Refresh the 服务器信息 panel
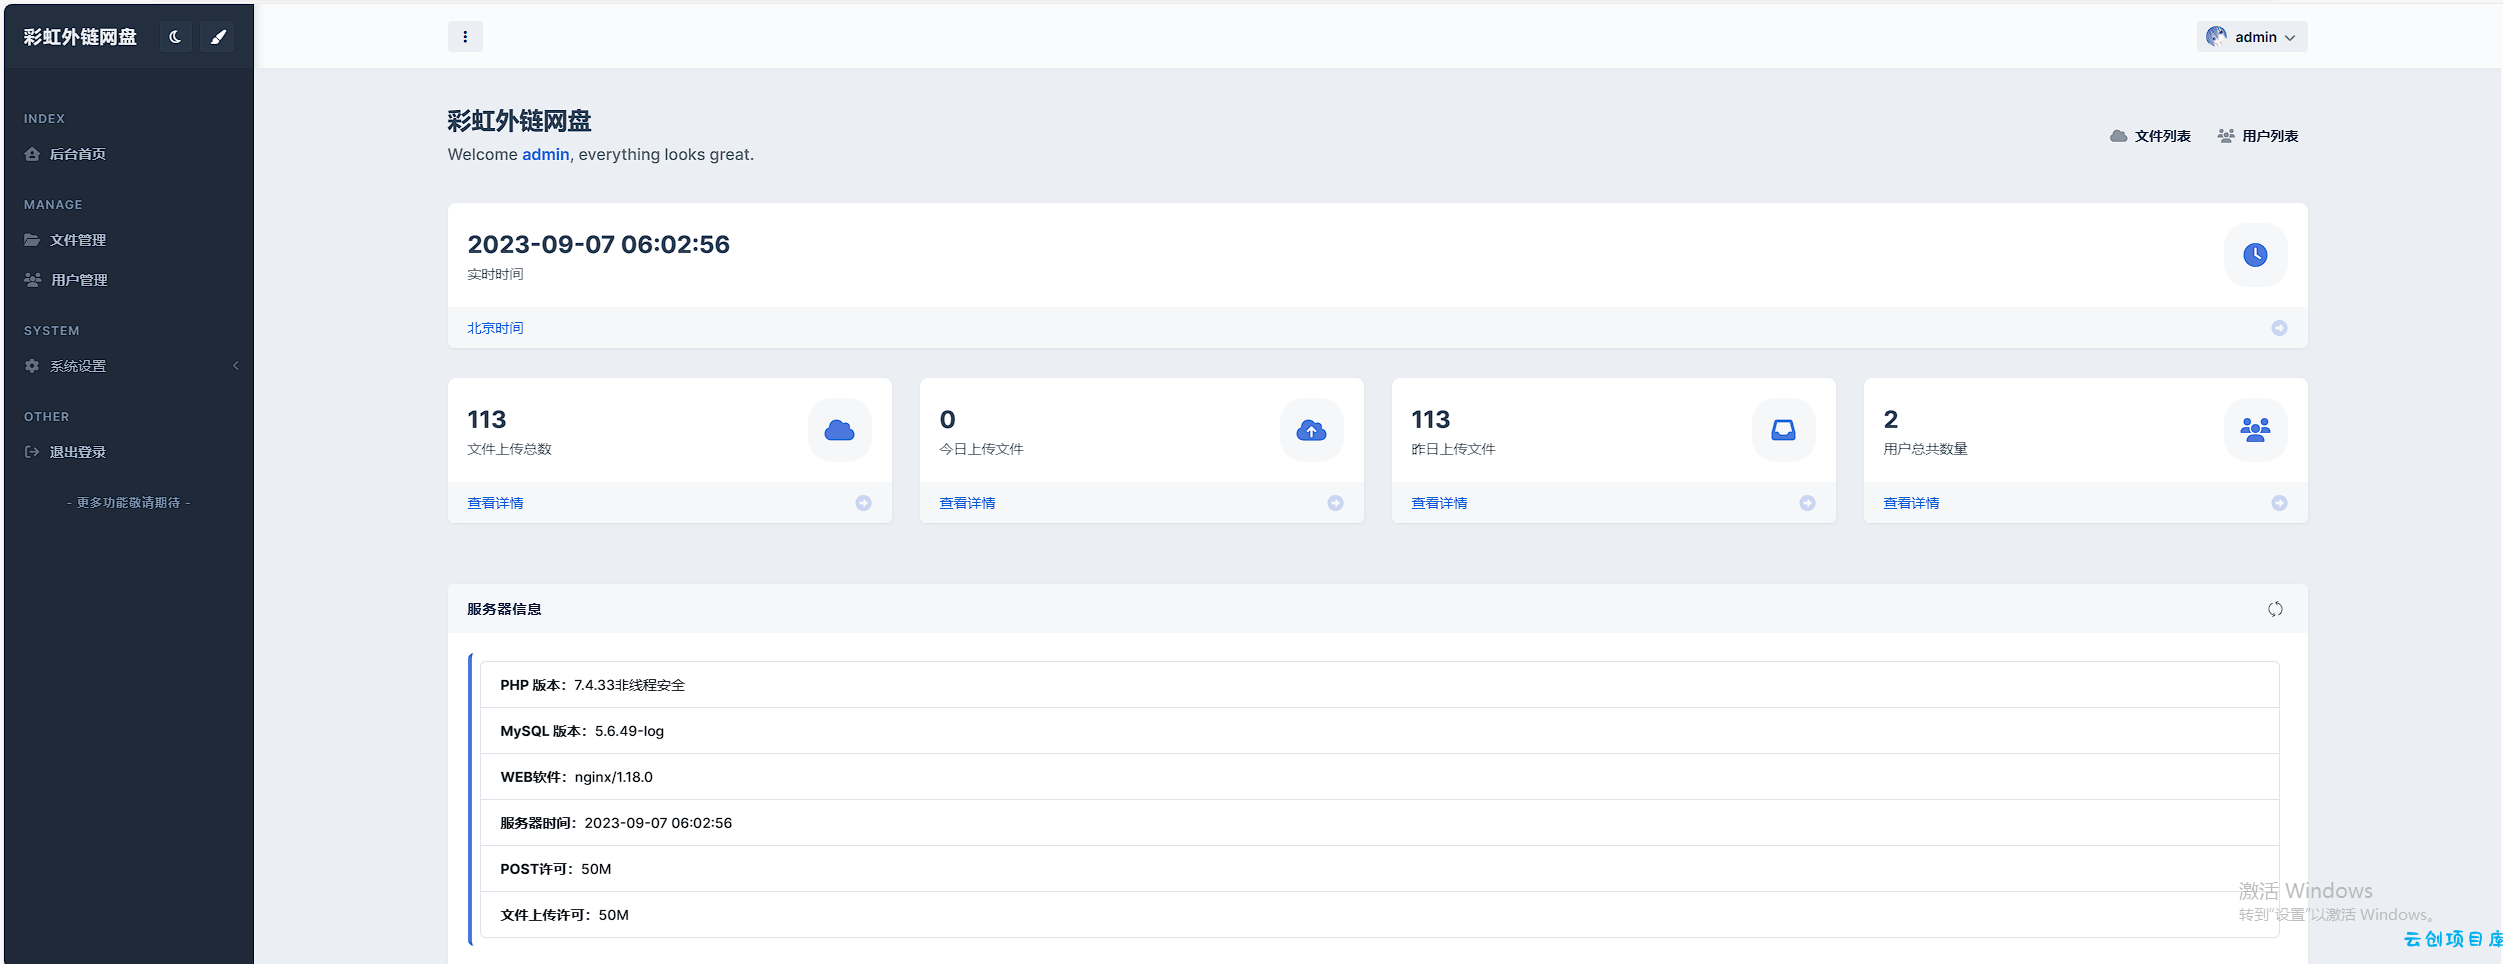Screen dimensions: 2503x964 (2275, 609)
